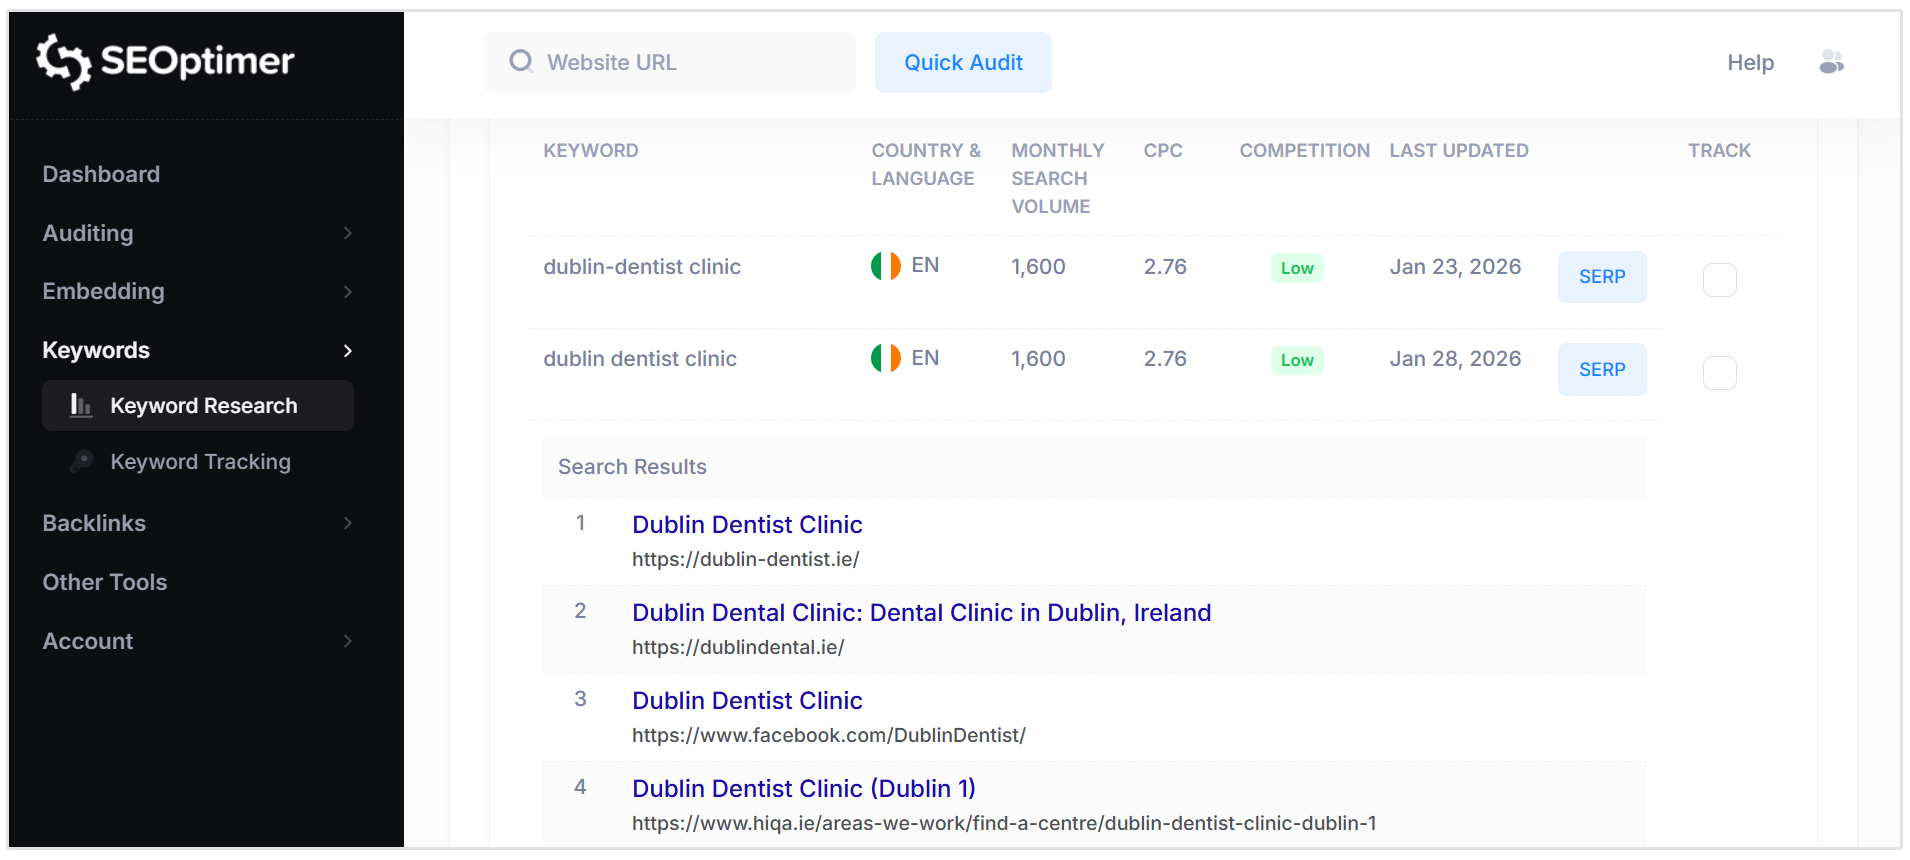Click the SEOptimer gear logo
The width and height of the screenshot is (1910, 860).
point(64,62)
